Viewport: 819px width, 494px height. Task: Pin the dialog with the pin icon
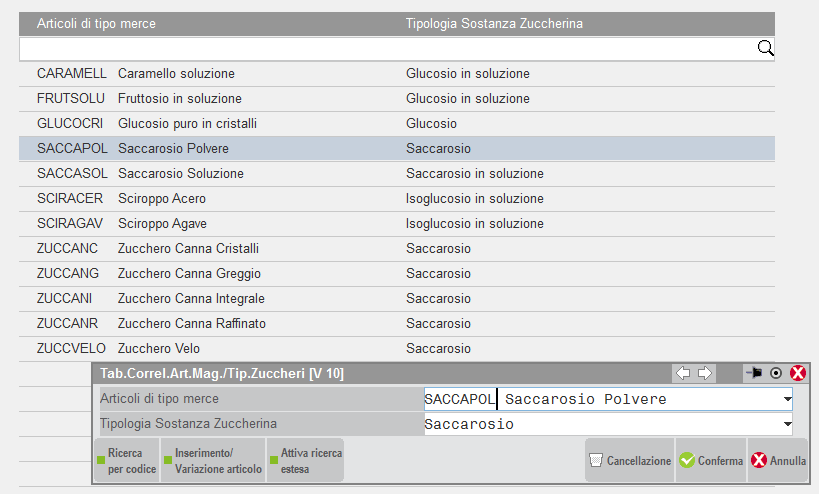tap(753, 373)
